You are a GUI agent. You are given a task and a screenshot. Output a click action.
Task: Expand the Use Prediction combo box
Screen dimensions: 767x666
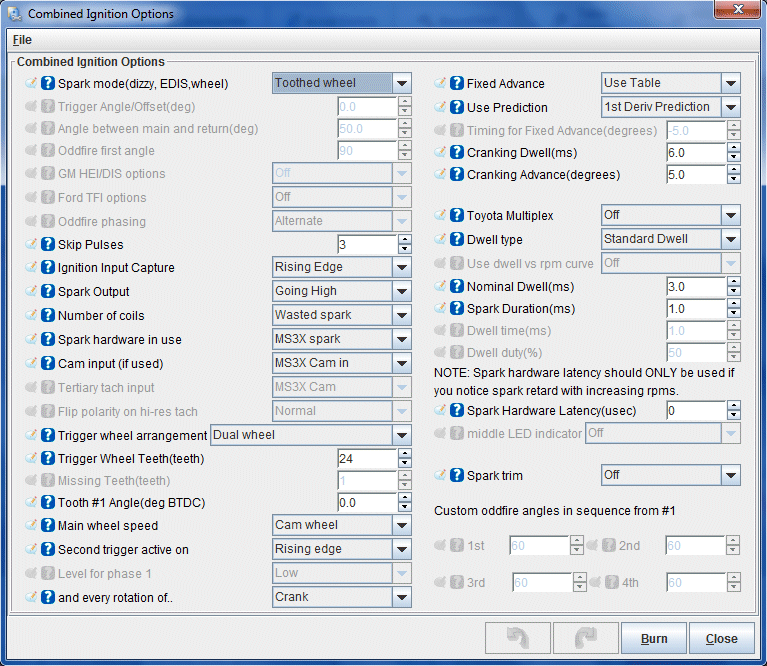(730, 108)
